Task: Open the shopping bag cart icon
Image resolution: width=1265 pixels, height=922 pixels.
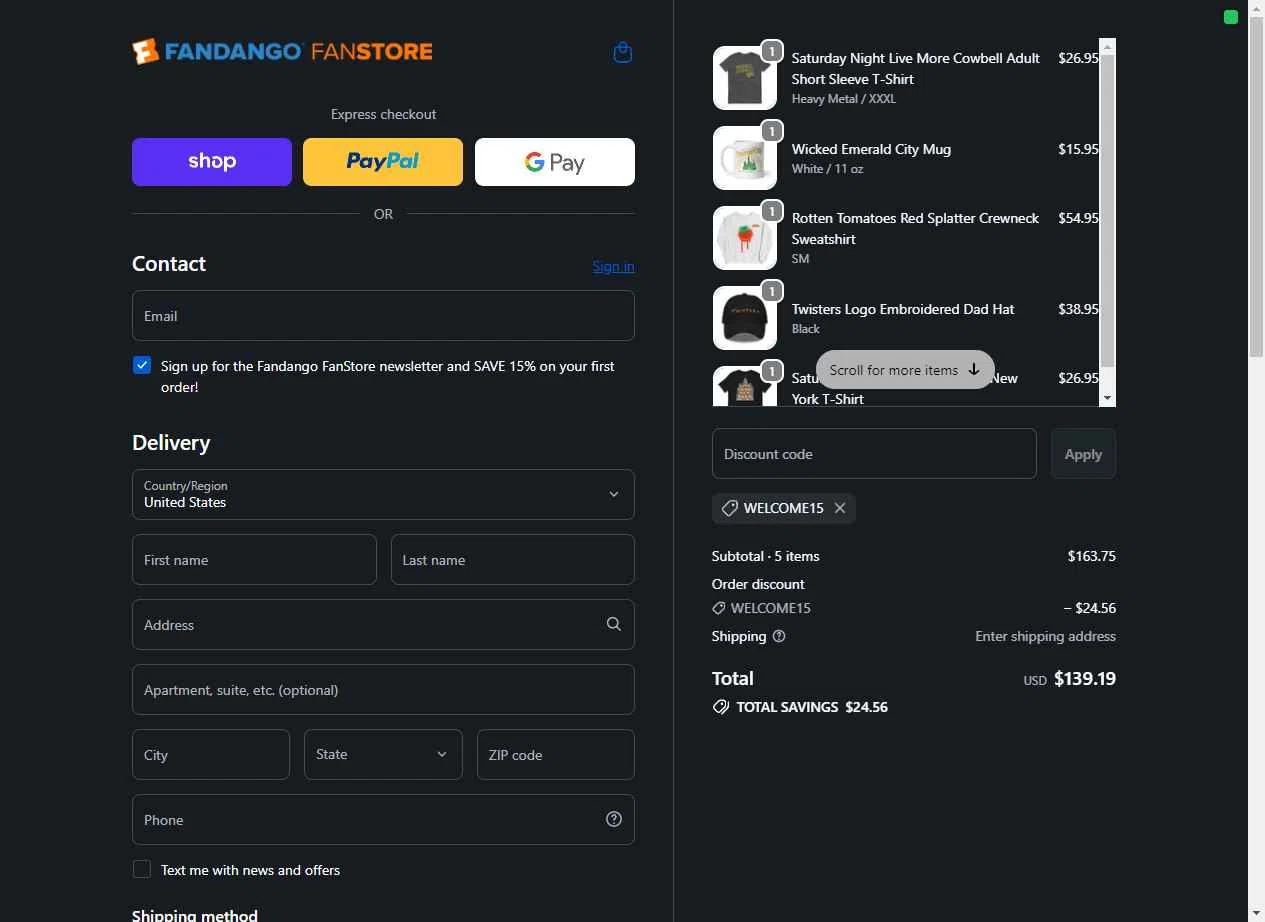Action: point(622,52)
